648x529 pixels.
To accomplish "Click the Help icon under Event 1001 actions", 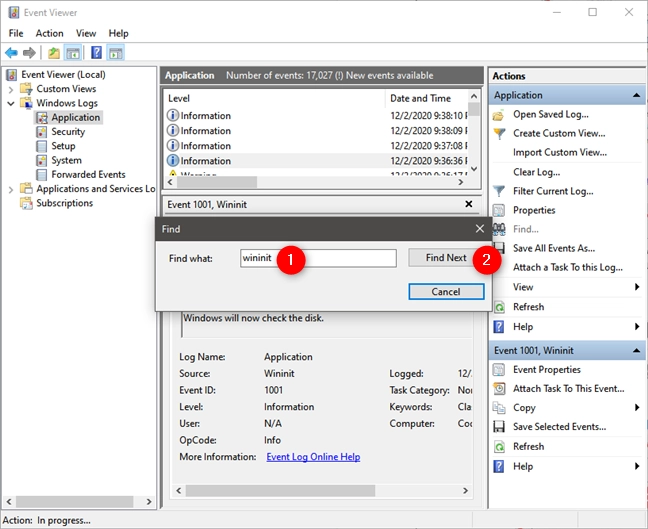I will point(499,466).
